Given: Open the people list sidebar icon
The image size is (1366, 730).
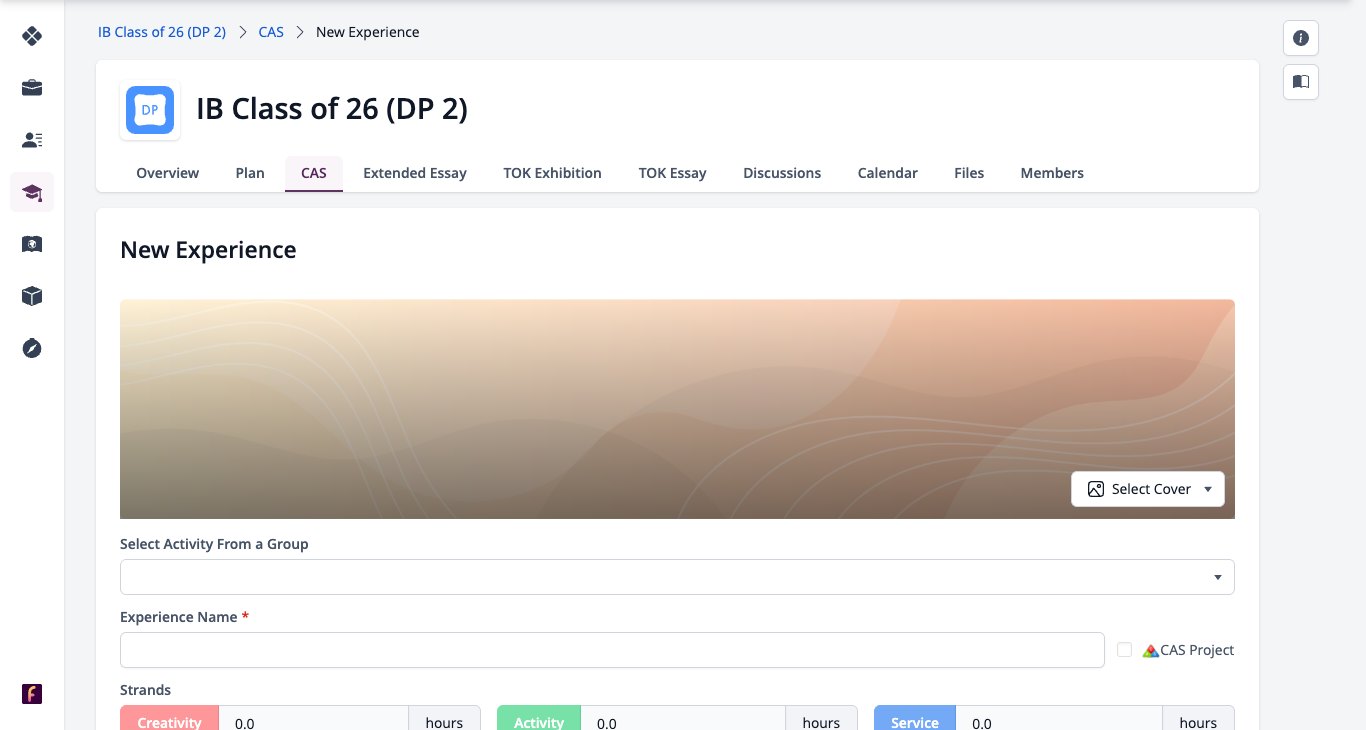Looking at the screenshot, I should [32, 140].
